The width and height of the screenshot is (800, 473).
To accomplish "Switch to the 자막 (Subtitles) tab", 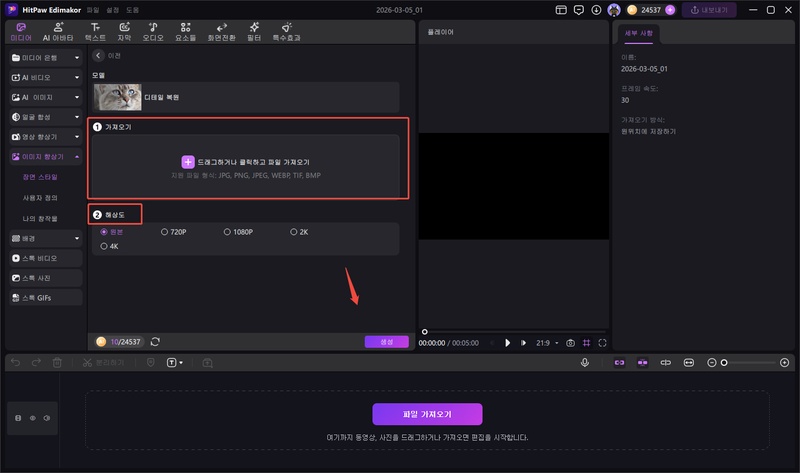I will (x=124, y=32).
